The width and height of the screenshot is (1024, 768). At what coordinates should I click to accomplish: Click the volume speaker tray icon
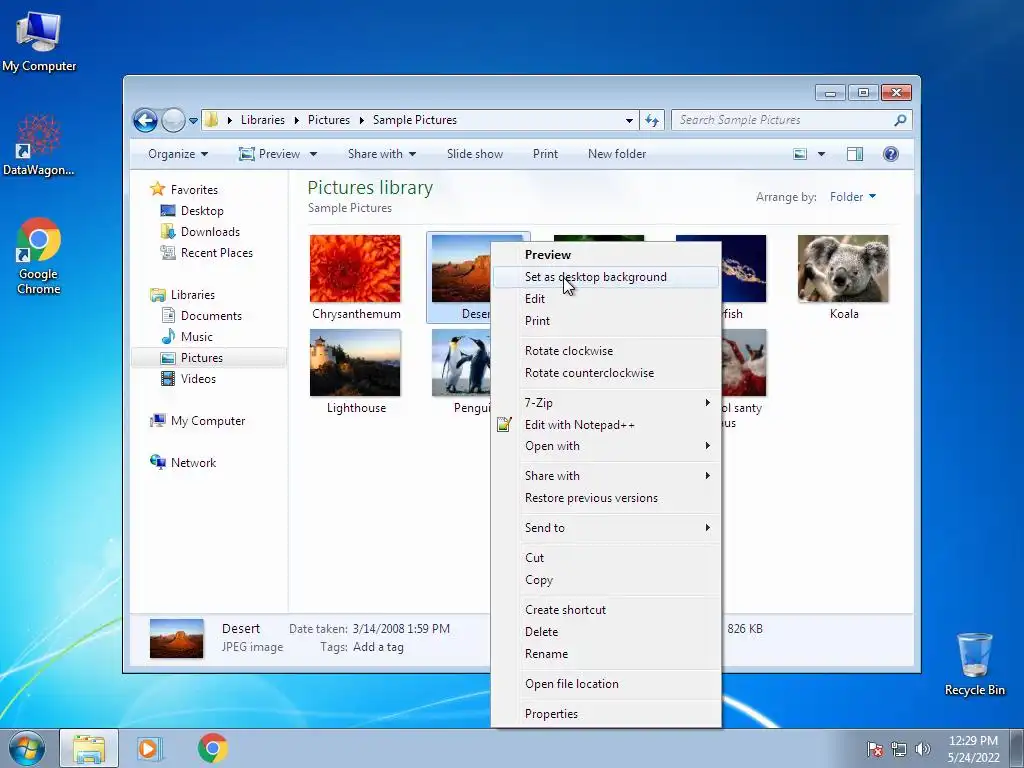(x=923, y=749)
